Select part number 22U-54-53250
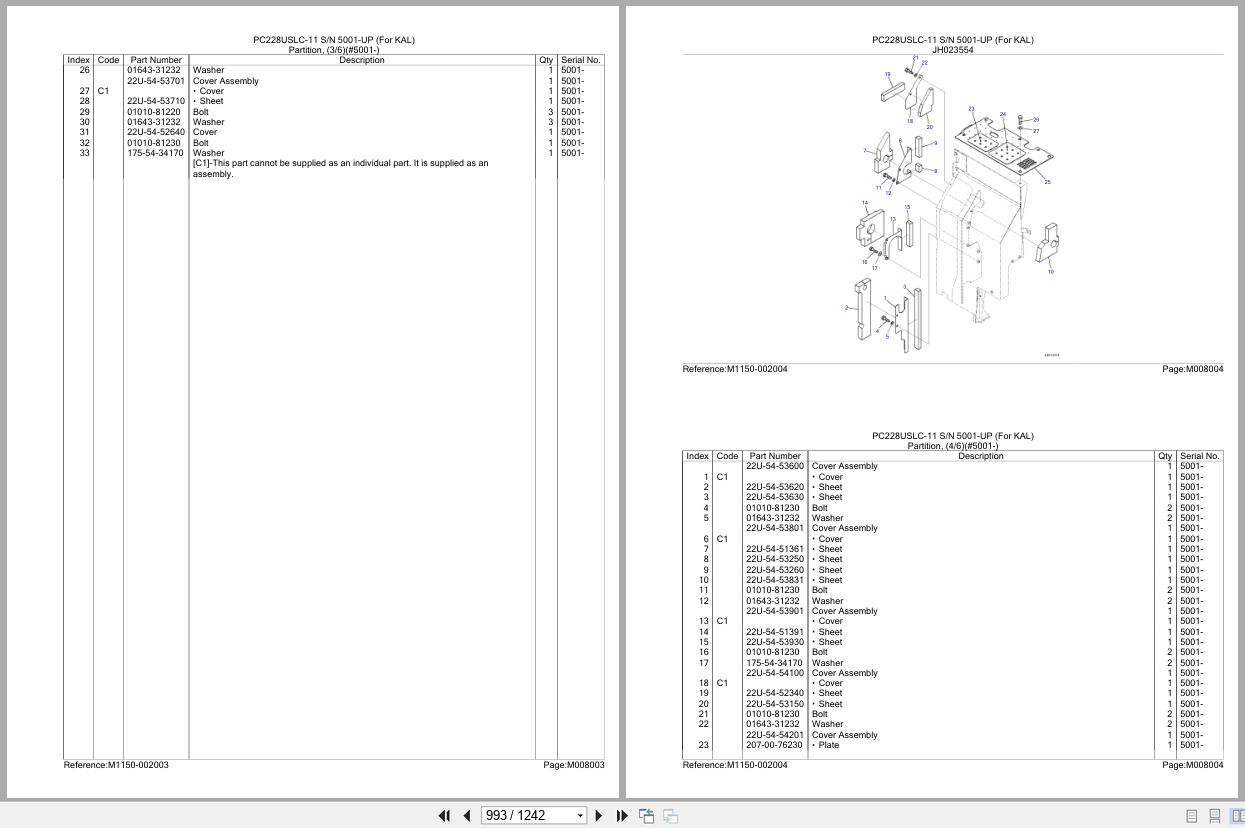1245x828 pixels. click(x=774, y=559)
